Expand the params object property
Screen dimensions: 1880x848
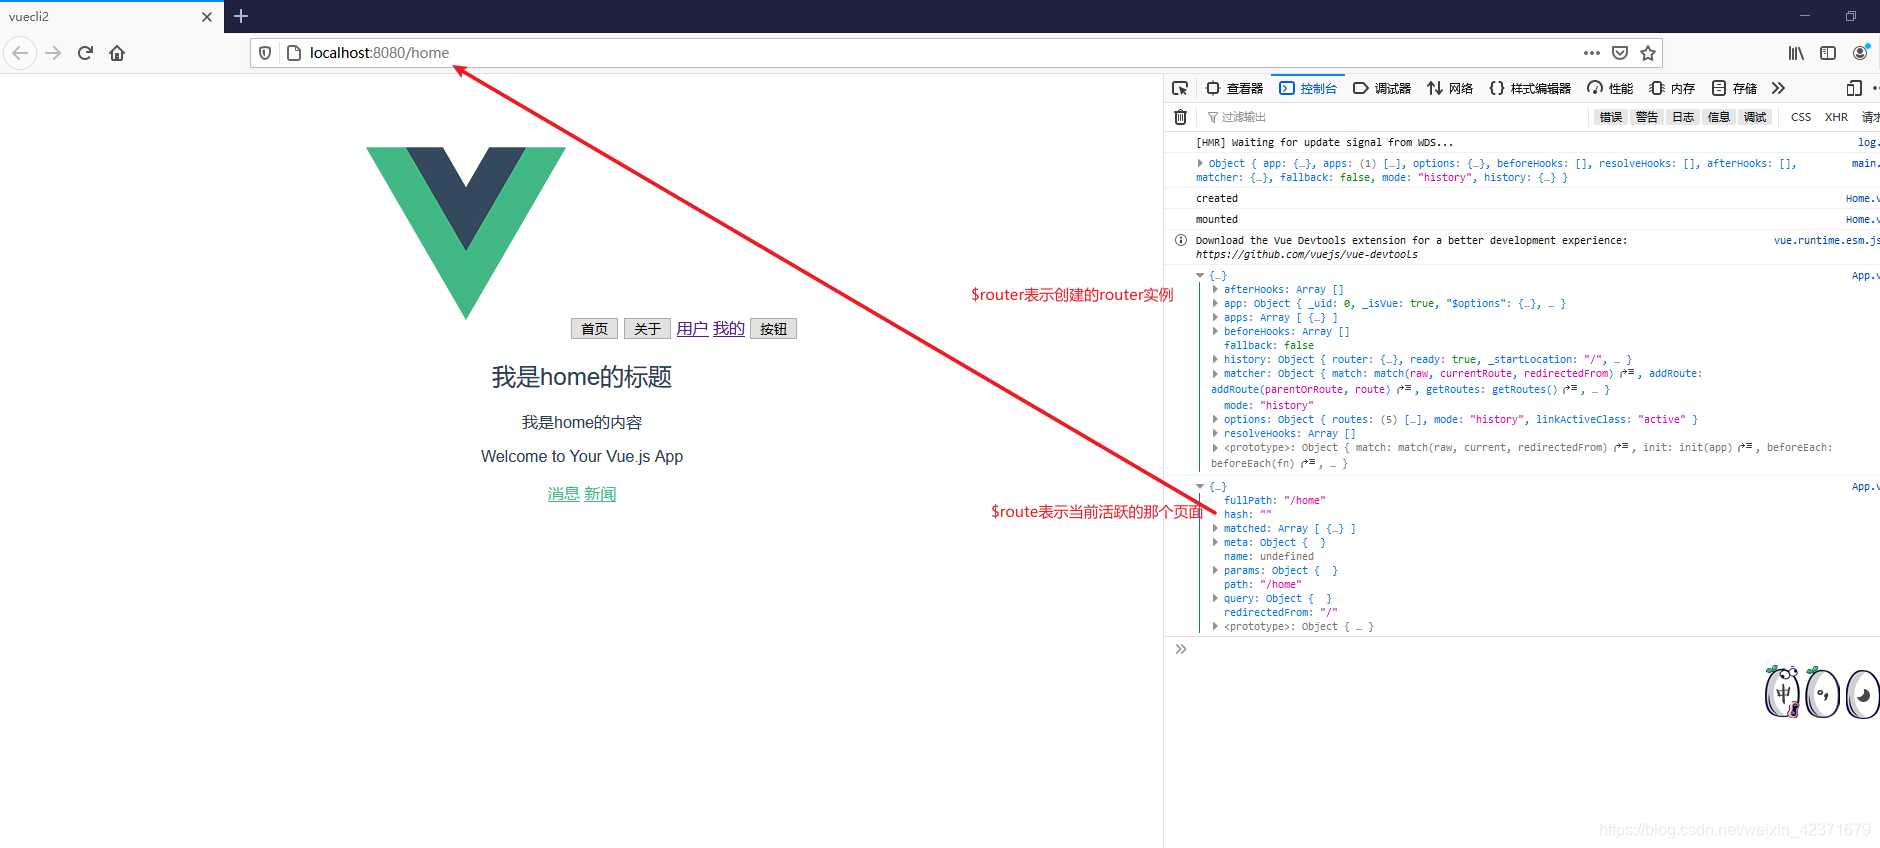1215,570
